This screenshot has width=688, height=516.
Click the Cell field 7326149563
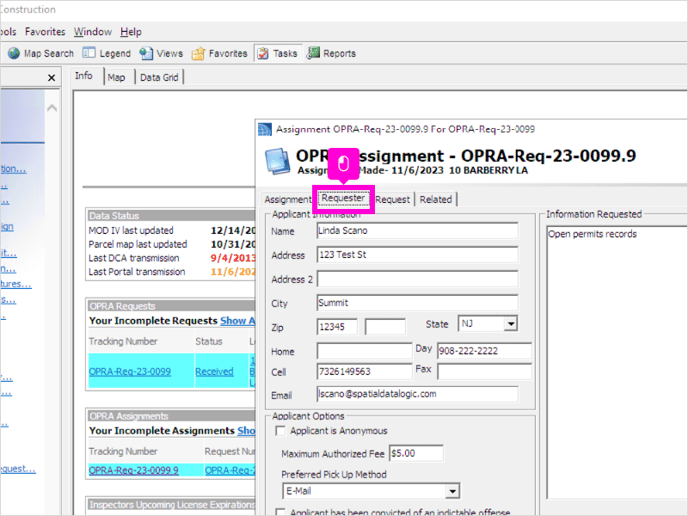click(x=364, y=372)
